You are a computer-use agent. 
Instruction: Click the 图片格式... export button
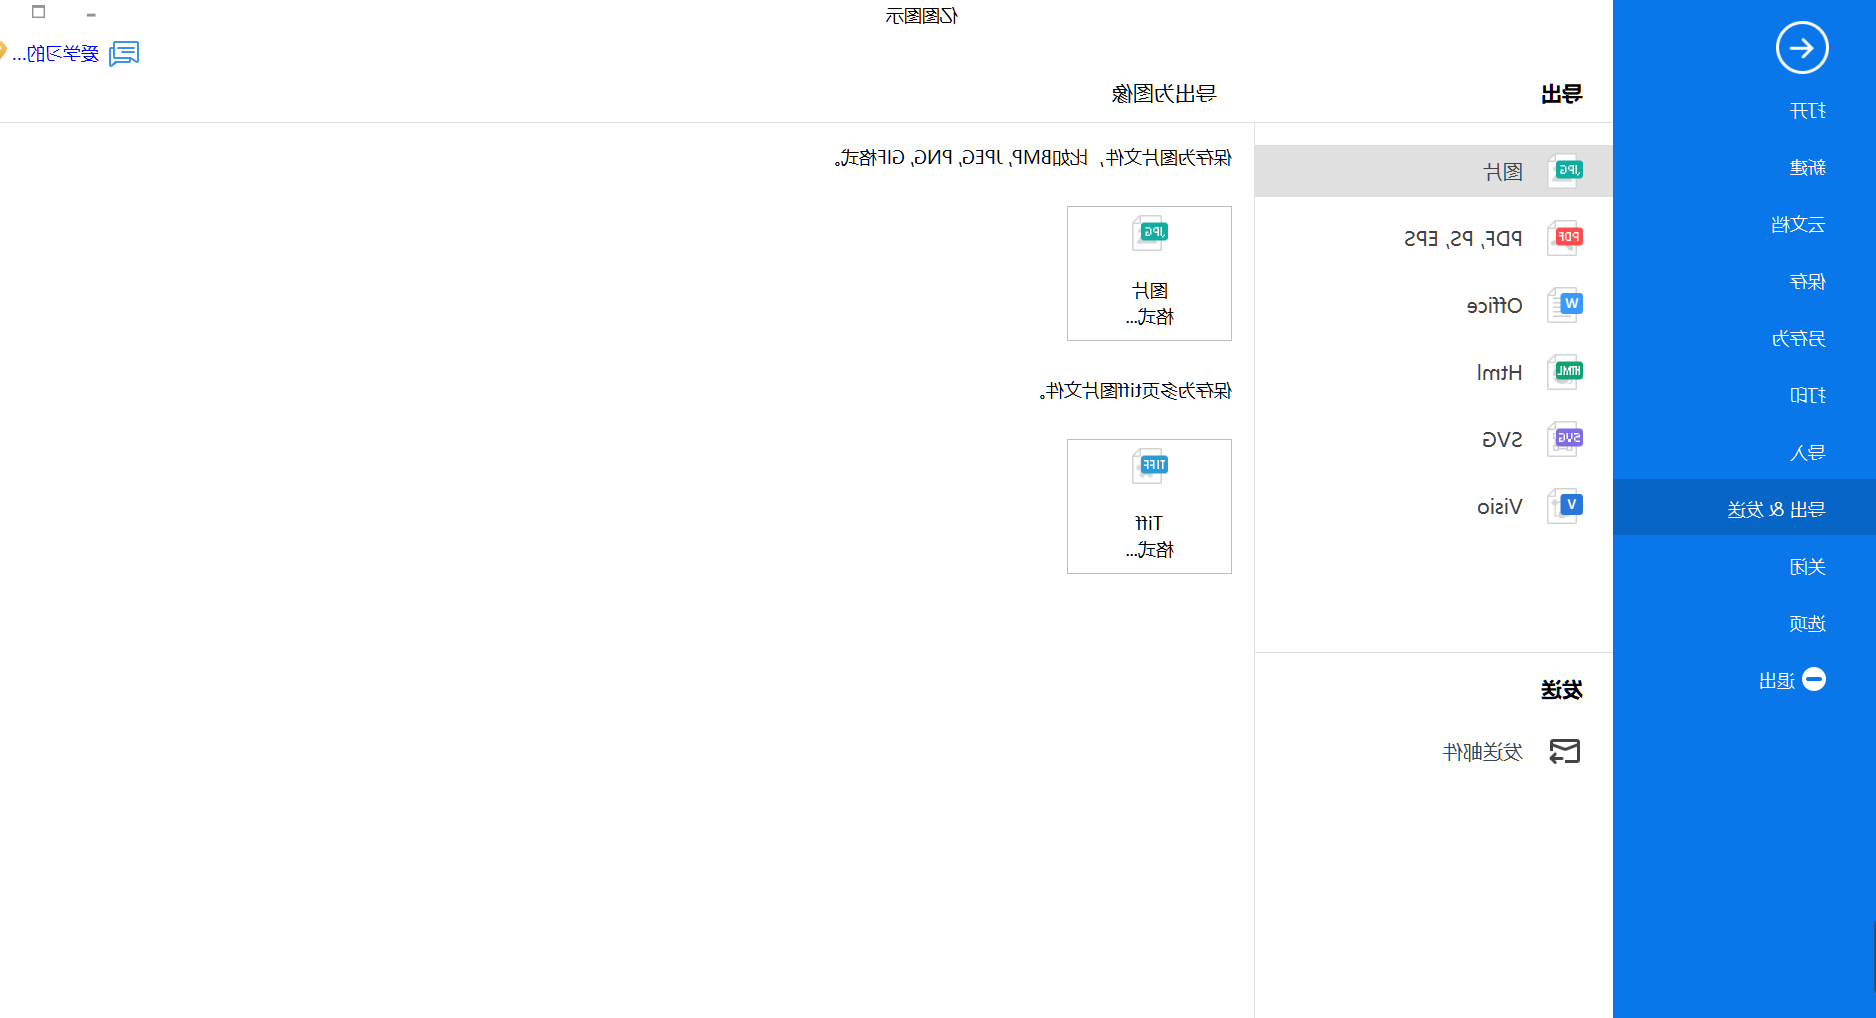pos(1149,273)
